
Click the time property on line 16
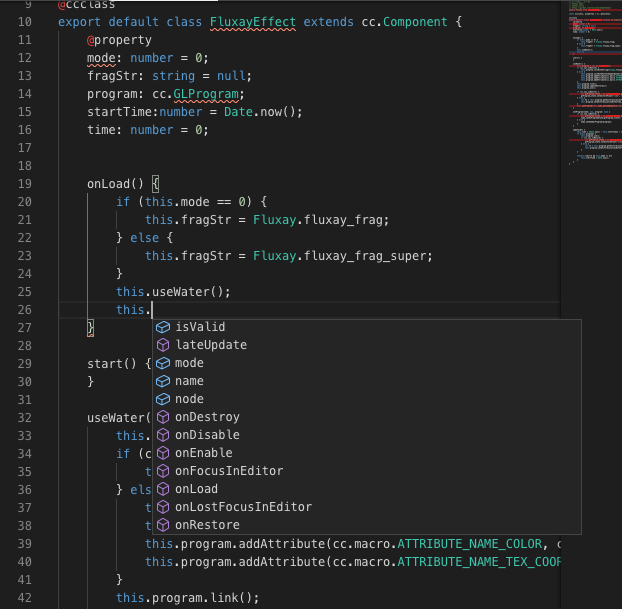(101, 130)
